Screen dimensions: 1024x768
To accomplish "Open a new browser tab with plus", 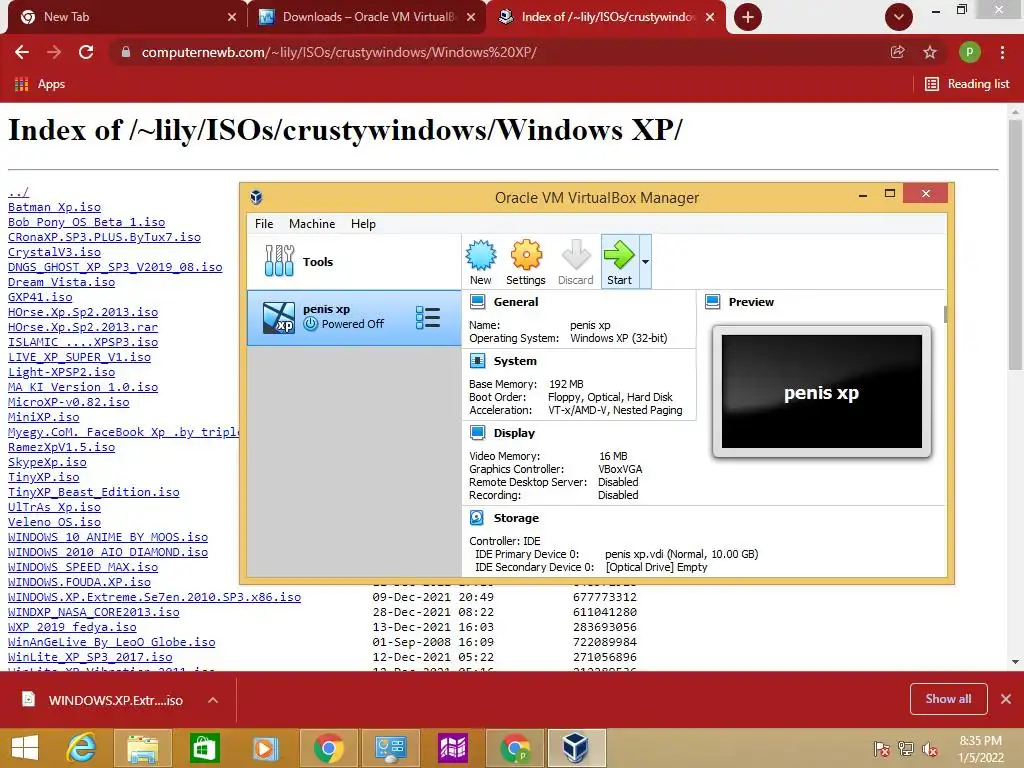I will 748,17.
